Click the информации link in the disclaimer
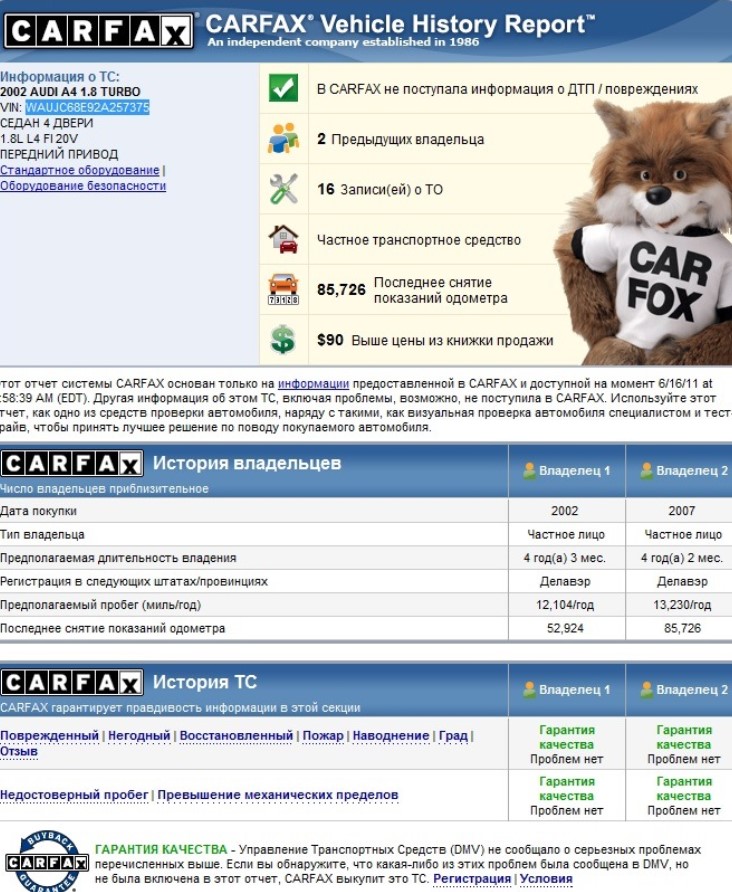Image resolution: width=732 pixels, height=892 pixels. coord(313,383)
